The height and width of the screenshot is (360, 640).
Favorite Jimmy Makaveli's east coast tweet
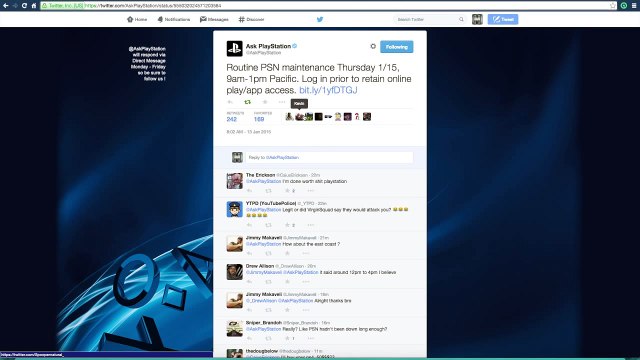(x=287, y=253)
